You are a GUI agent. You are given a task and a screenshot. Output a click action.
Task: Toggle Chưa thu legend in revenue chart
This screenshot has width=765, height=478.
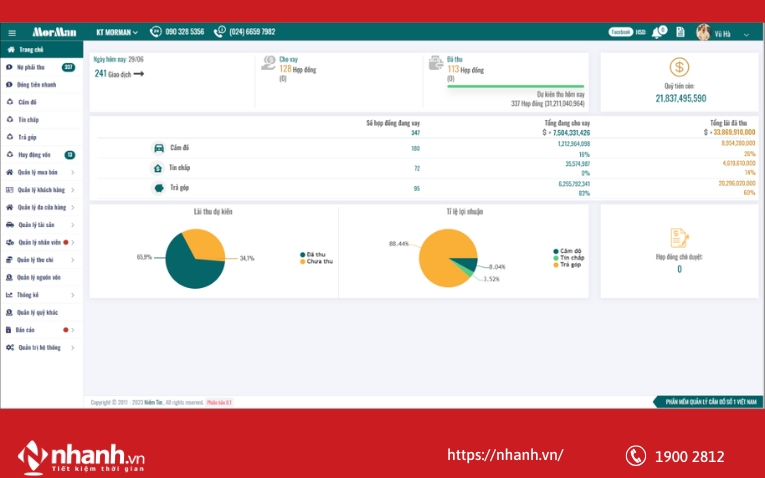pos(319,261)
